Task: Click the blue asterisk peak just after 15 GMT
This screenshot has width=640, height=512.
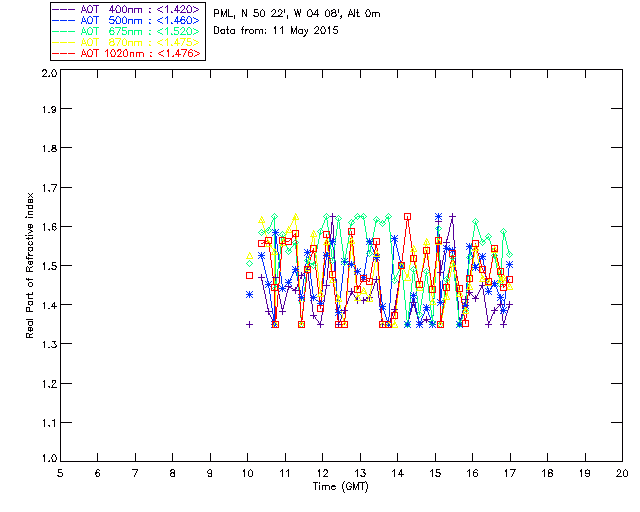Action: [438, 216]
